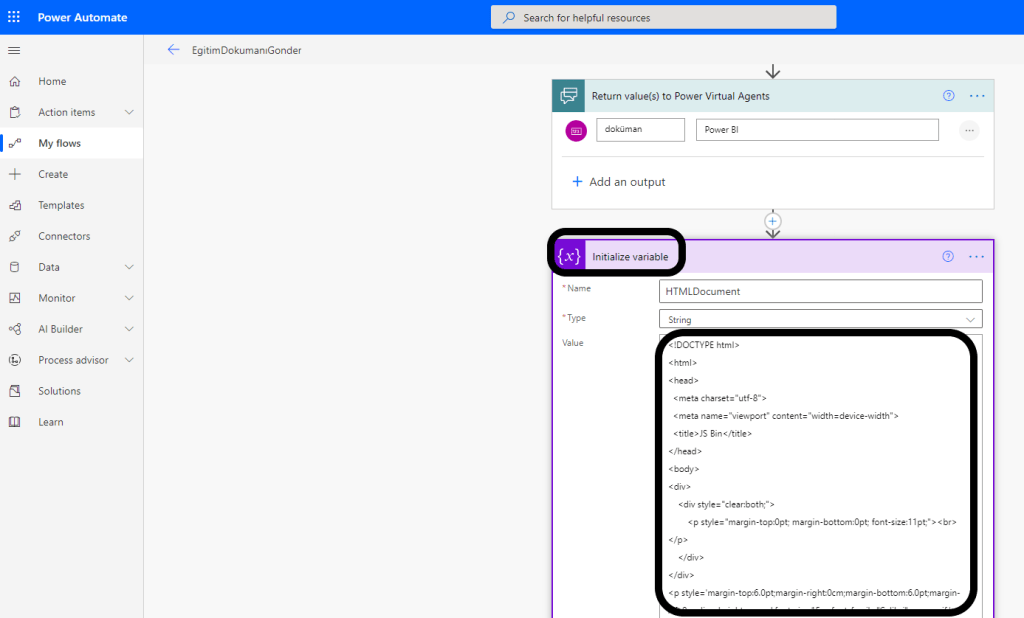The height and width of the screenshot is (618, 1024).
Task: Open ellipsis menu on Return value(s) card
Action: [x=977, y=96]
